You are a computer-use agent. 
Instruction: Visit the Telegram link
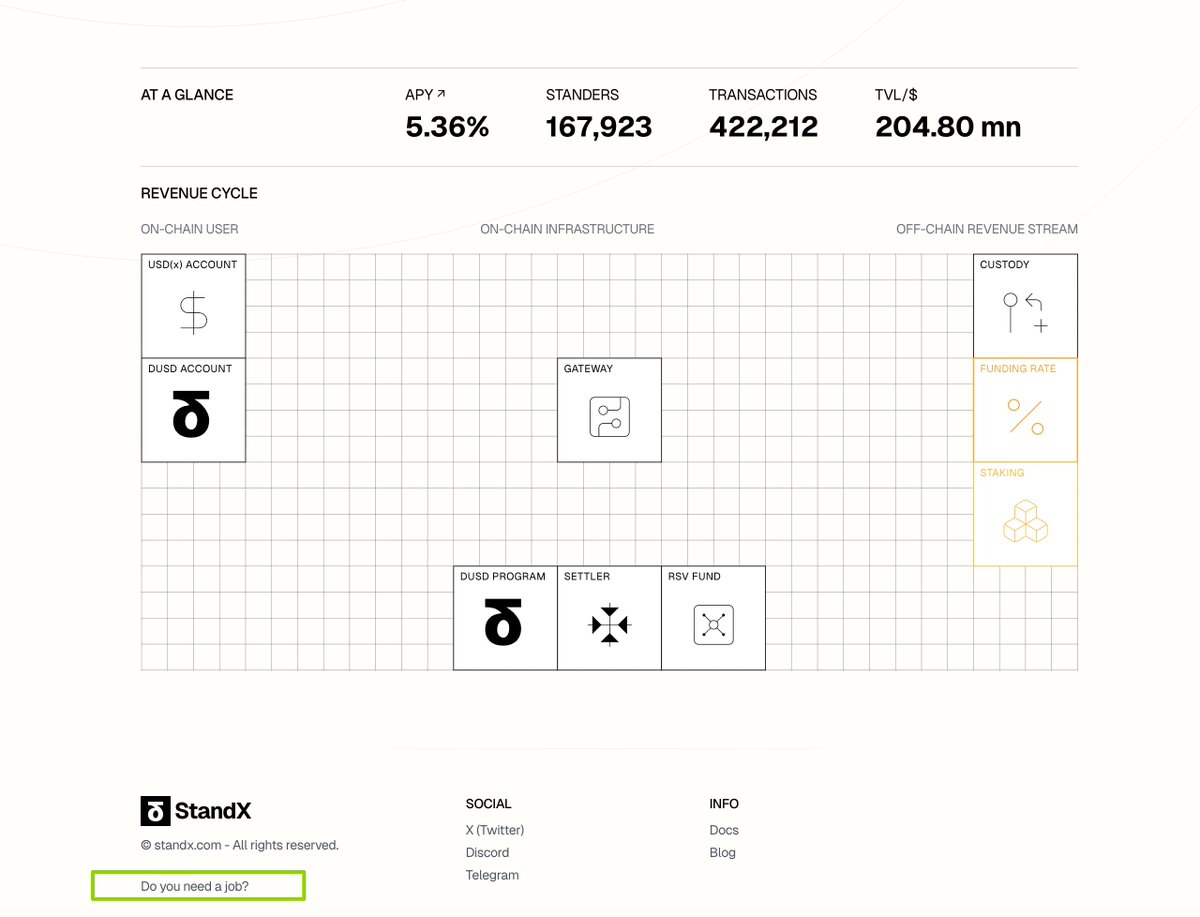[x=492, y=875]
